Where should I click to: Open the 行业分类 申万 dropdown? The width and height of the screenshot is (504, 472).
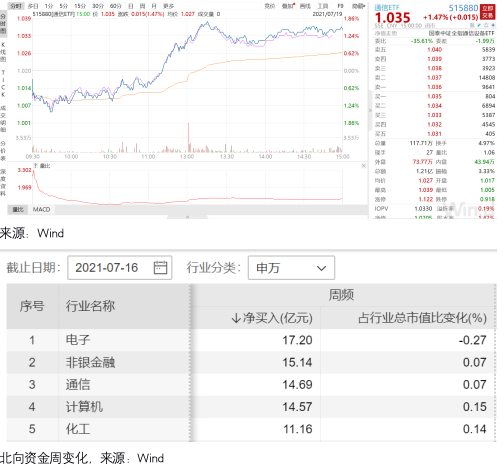(291, 268)
